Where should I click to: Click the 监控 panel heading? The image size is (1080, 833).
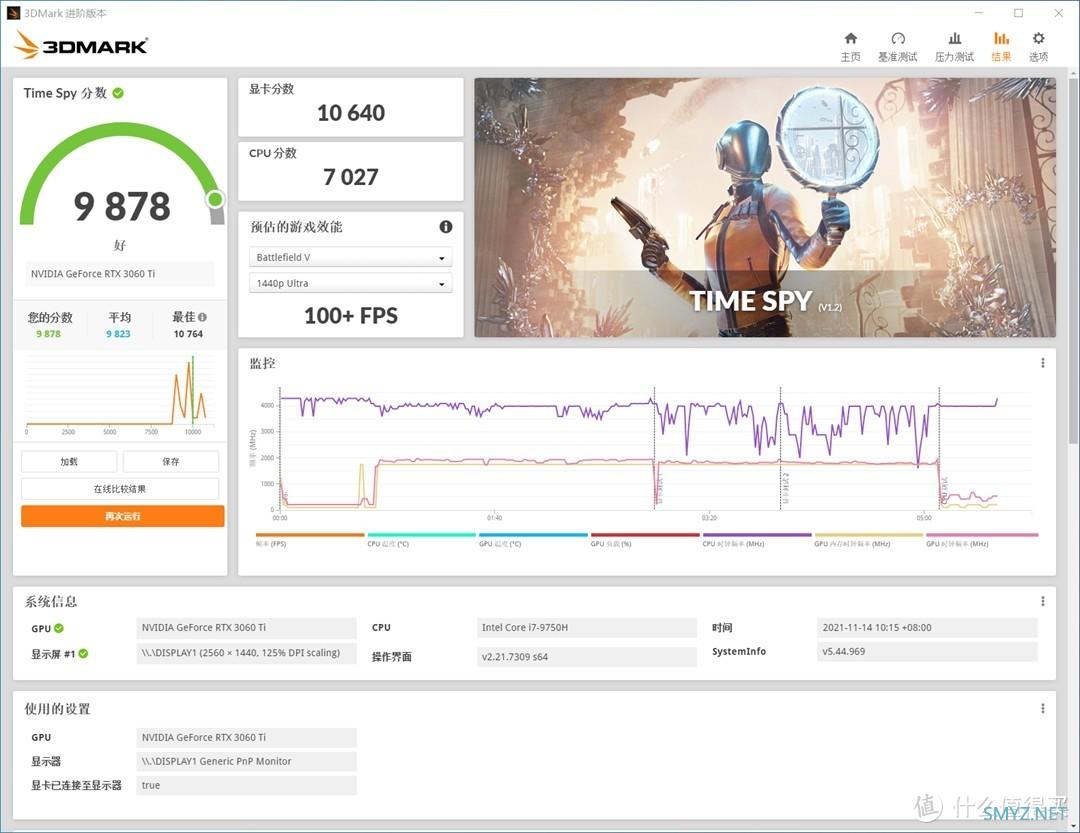(x=262, y=363)
